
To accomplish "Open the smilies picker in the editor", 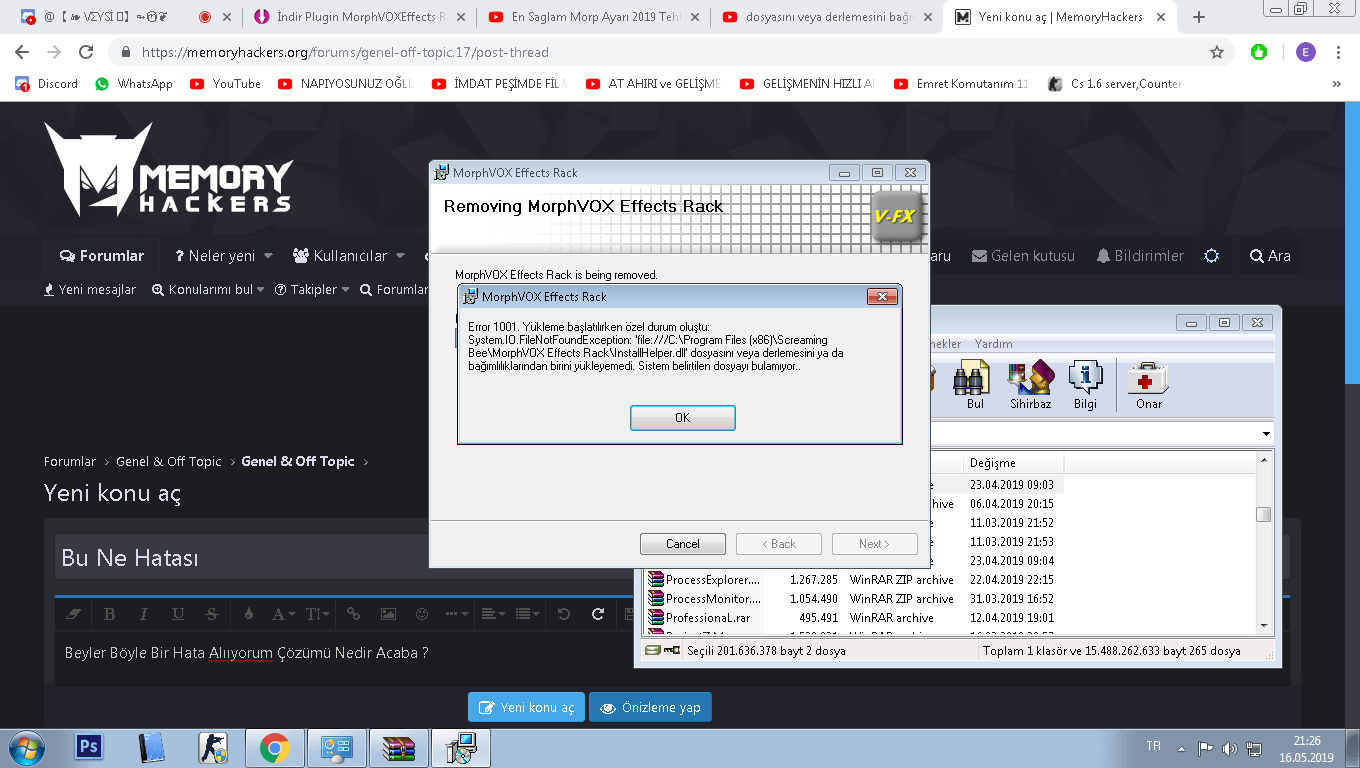I will (x=422, y=614).
